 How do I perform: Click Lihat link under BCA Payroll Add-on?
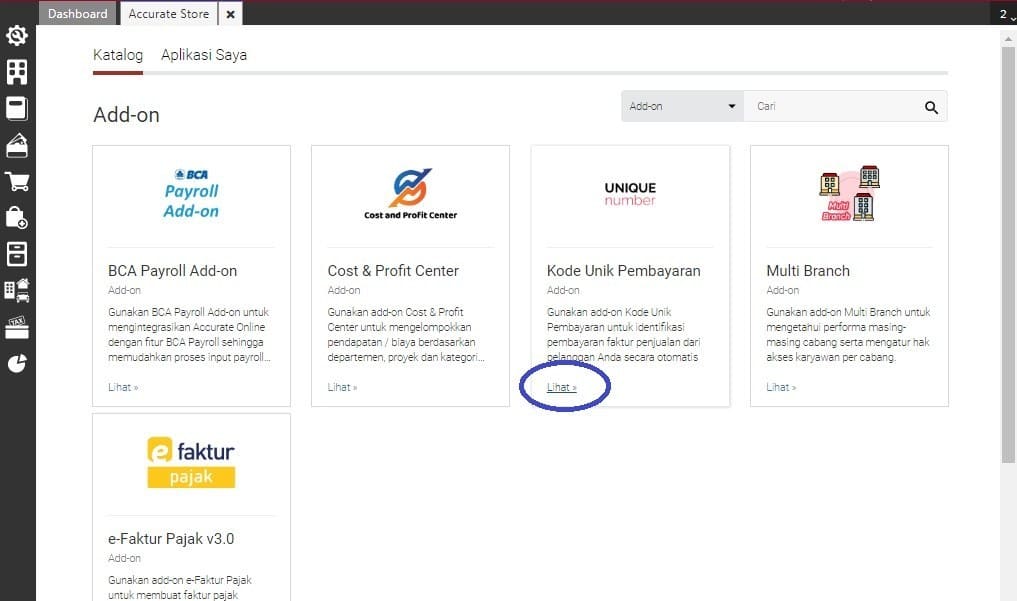click(x=123, y=387)
